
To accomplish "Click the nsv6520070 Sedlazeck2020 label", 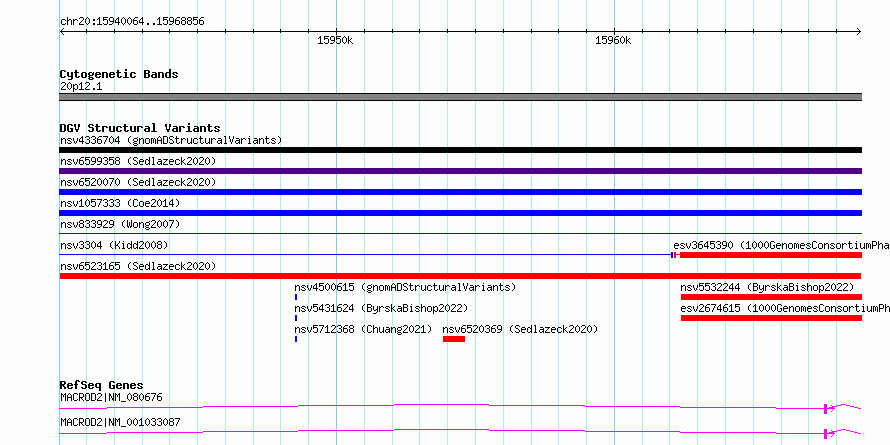I will (x=138, y=182).
